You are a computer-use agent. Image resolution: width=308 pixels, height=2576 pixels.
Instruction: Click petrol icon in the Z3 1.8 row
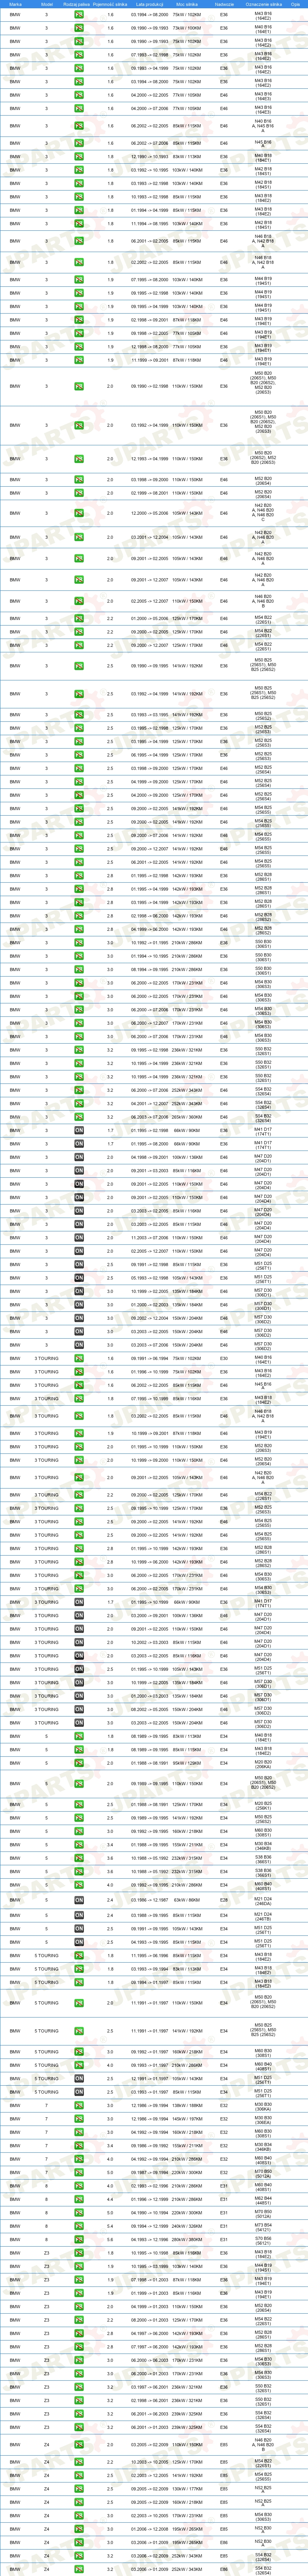(x=79, y=2253)
